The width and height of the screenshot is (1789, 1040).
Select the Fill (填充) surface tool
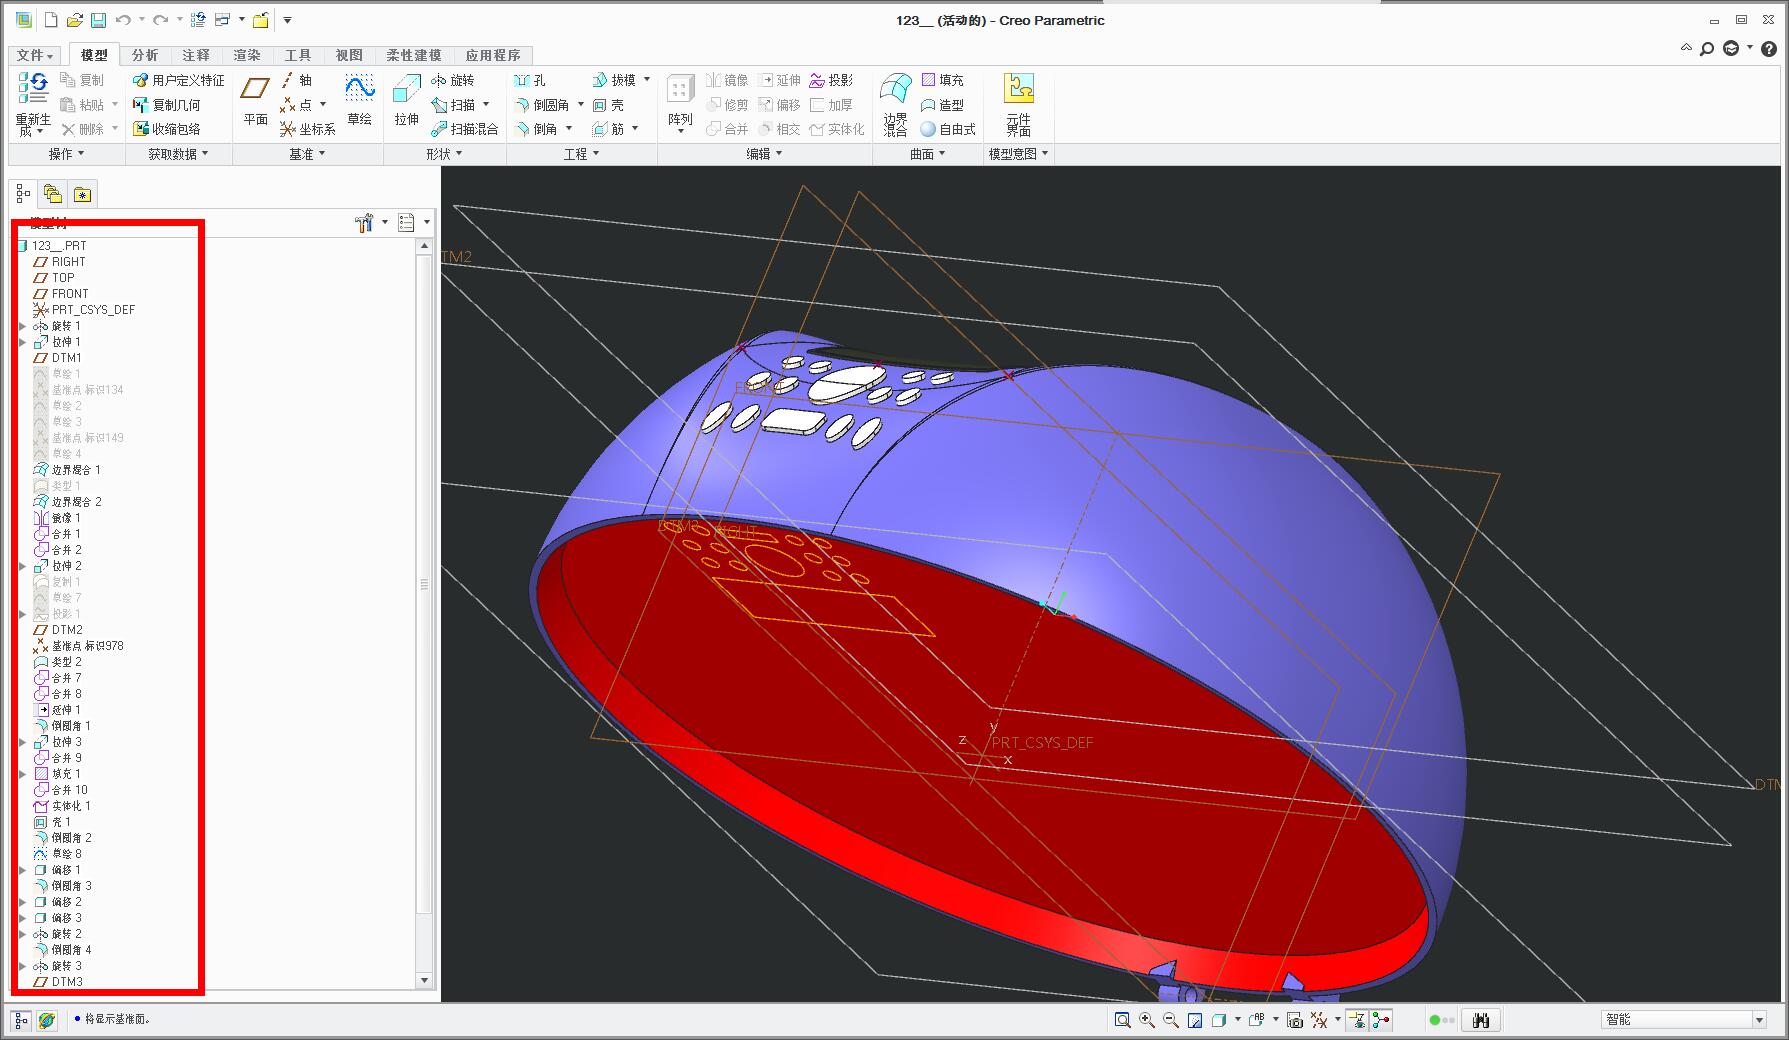(942, 80)
